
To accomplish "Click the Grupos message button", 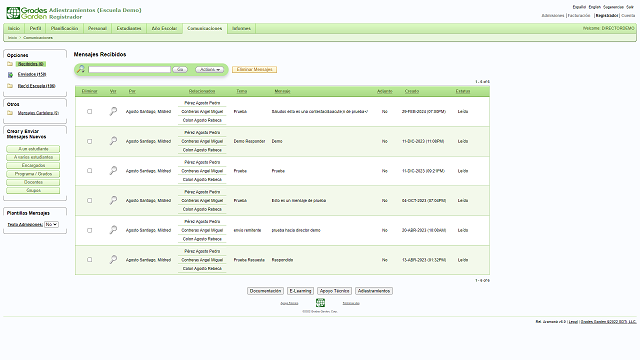I will click(x=33, y=191).
